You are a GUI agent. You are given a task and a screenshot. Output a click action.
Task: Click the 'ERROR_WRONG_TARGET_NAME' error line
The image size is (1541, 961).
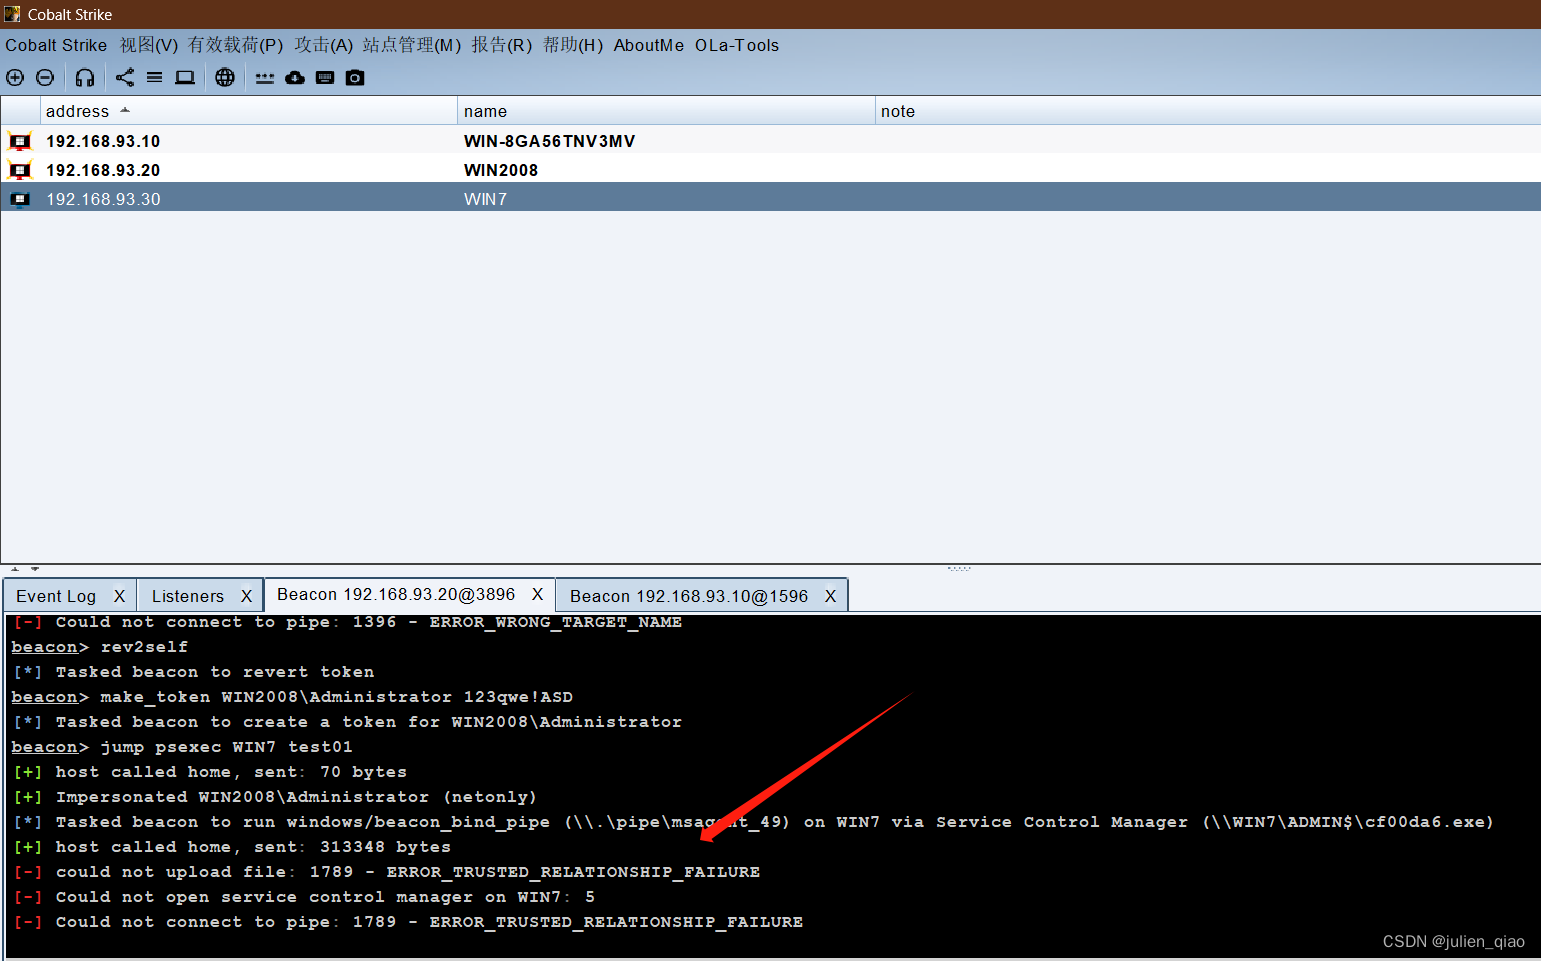tap(348, 622)
